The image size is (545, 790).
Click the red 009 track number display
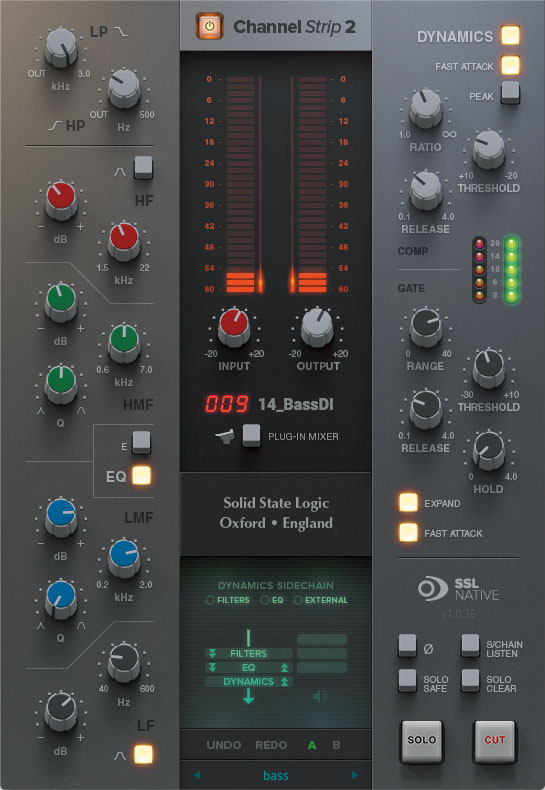click(226, 404)
